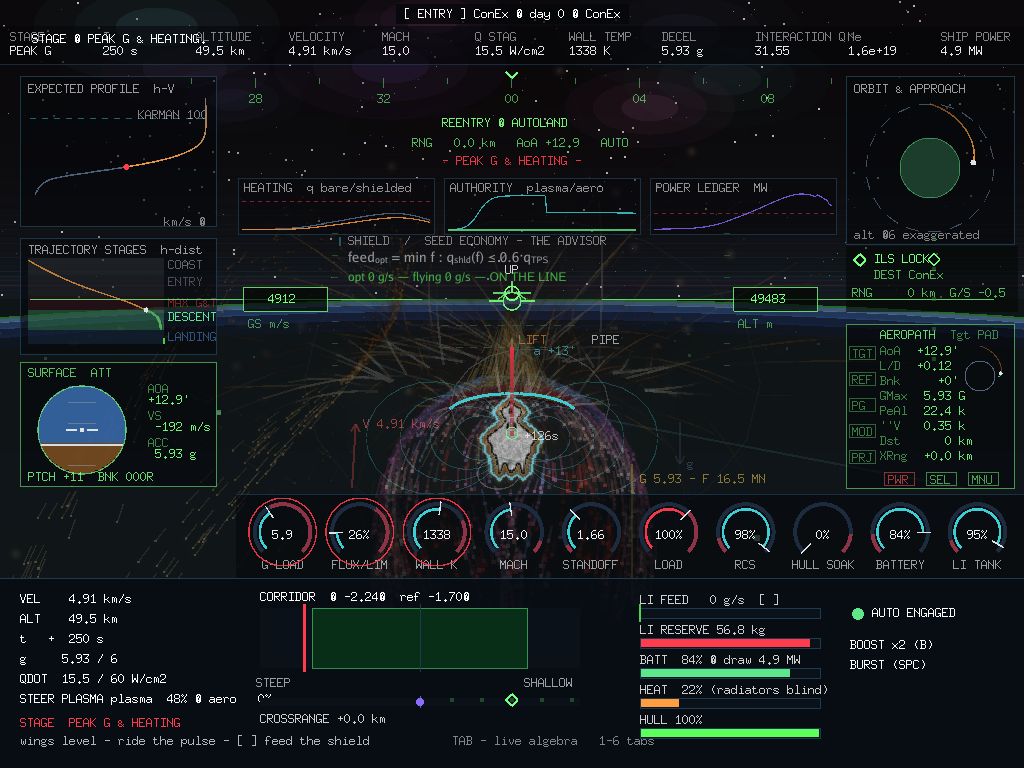
Task: Click the "DEST ConEx" label
Action: click(908, 275)
